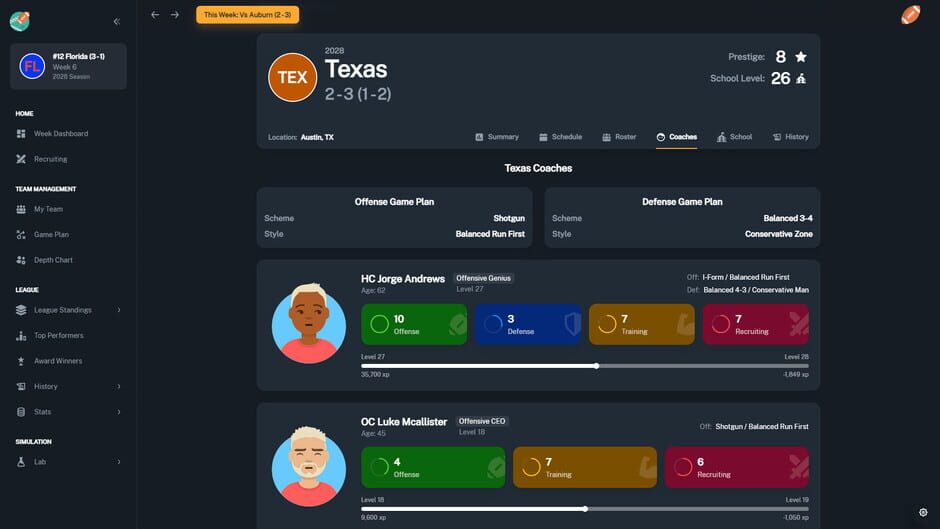Screen dimensions: 940x529
Task: Click the Texas TEX team logo
Action: (x=292, y=77)
